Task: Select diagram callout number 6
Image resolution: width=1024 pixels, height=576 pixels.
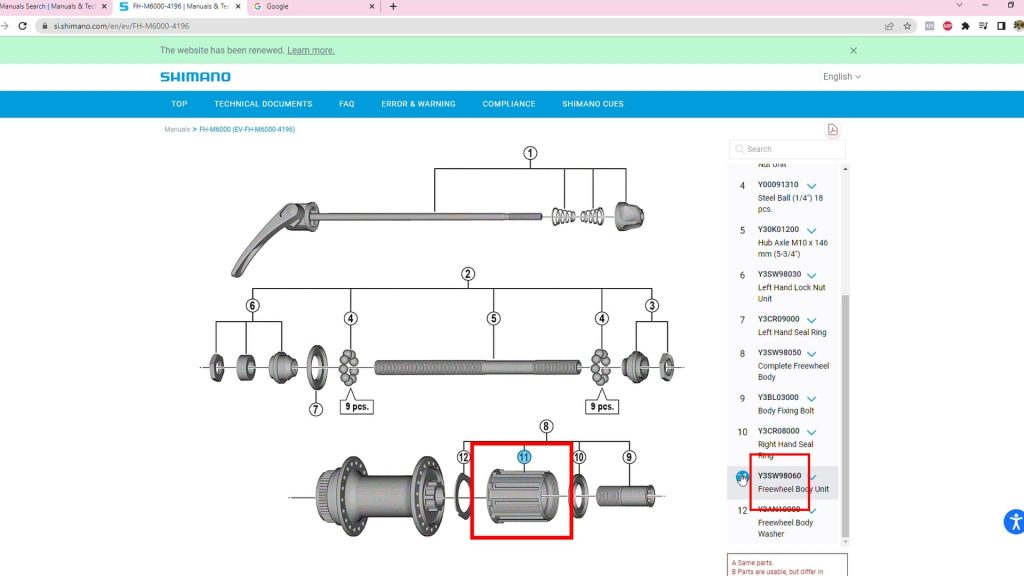Action: 252,306
